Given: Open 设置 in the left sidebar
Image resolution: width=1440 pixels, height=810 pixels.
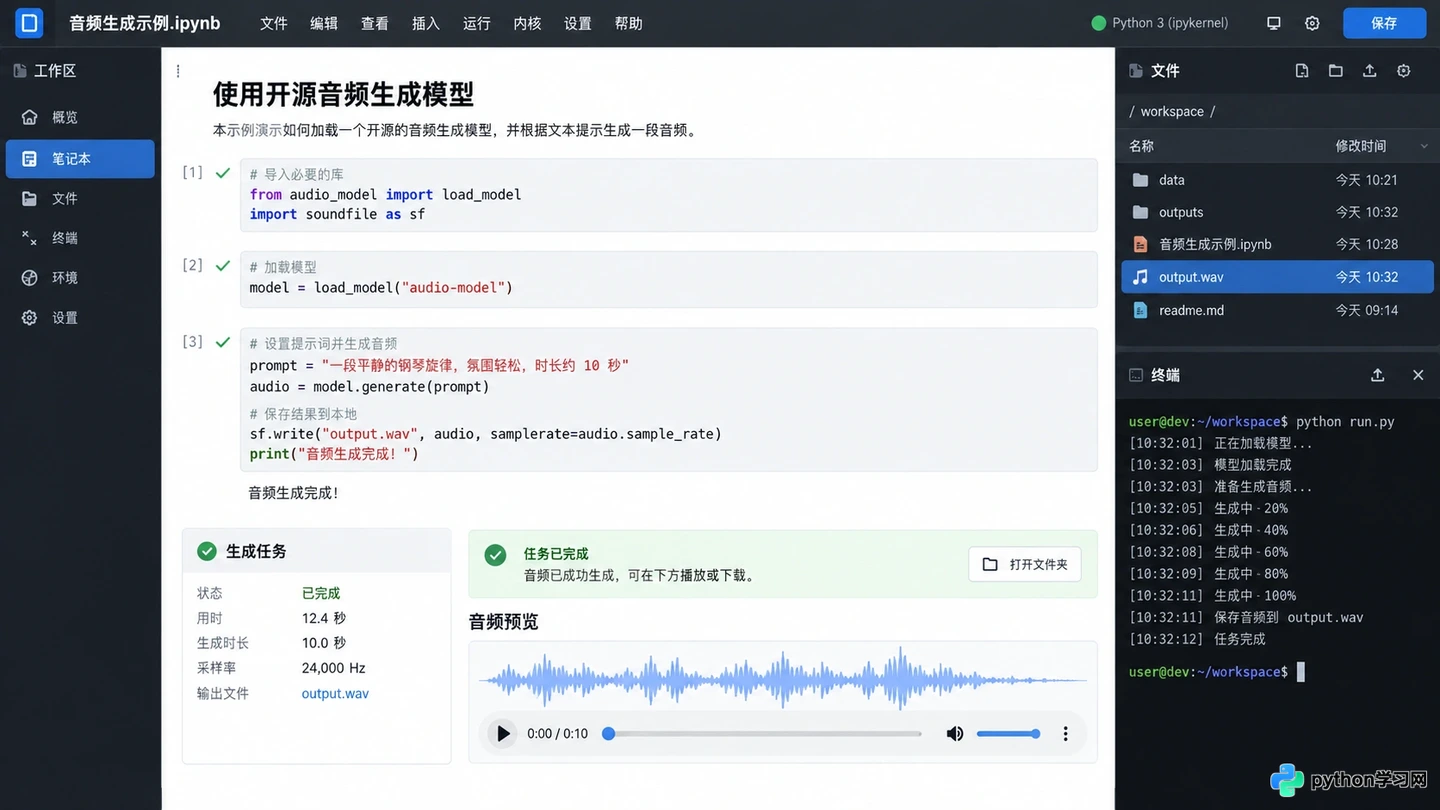Looking at the screenshot, I should pyautogui.click(x=80, y=318).
